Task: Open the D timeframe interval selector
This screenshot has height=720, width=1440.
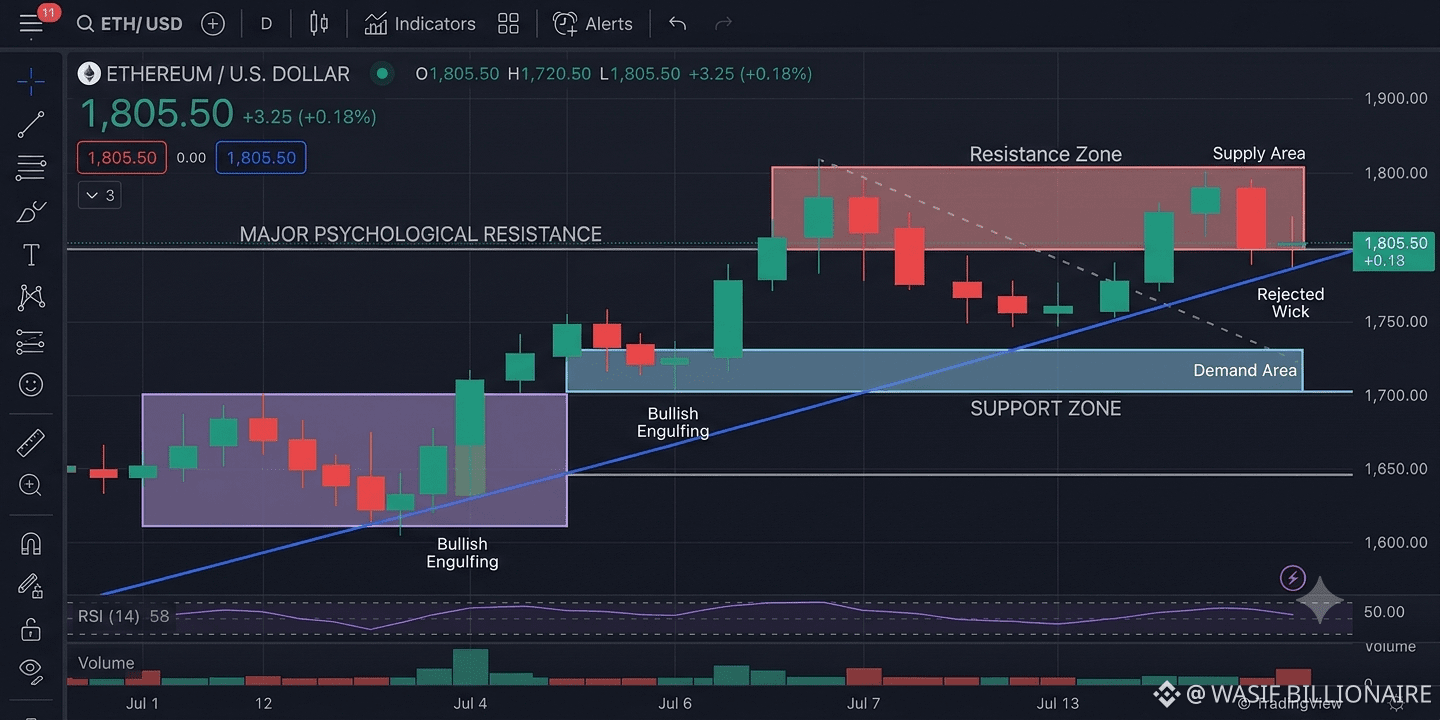Action: 266,23
